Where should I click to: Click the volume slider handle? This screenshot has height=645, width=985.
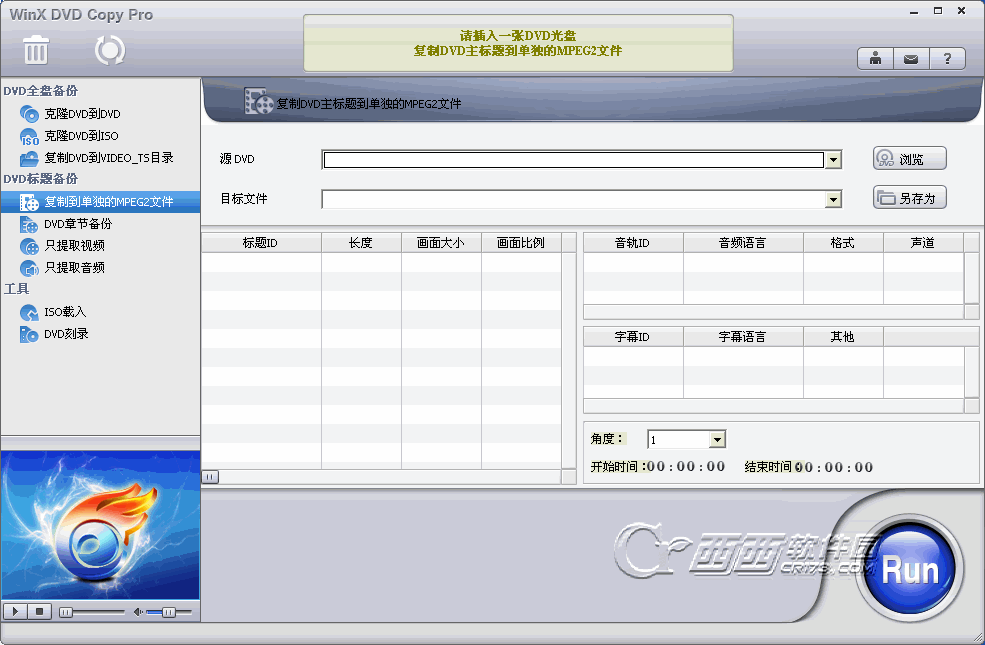(x=168, y=612)
